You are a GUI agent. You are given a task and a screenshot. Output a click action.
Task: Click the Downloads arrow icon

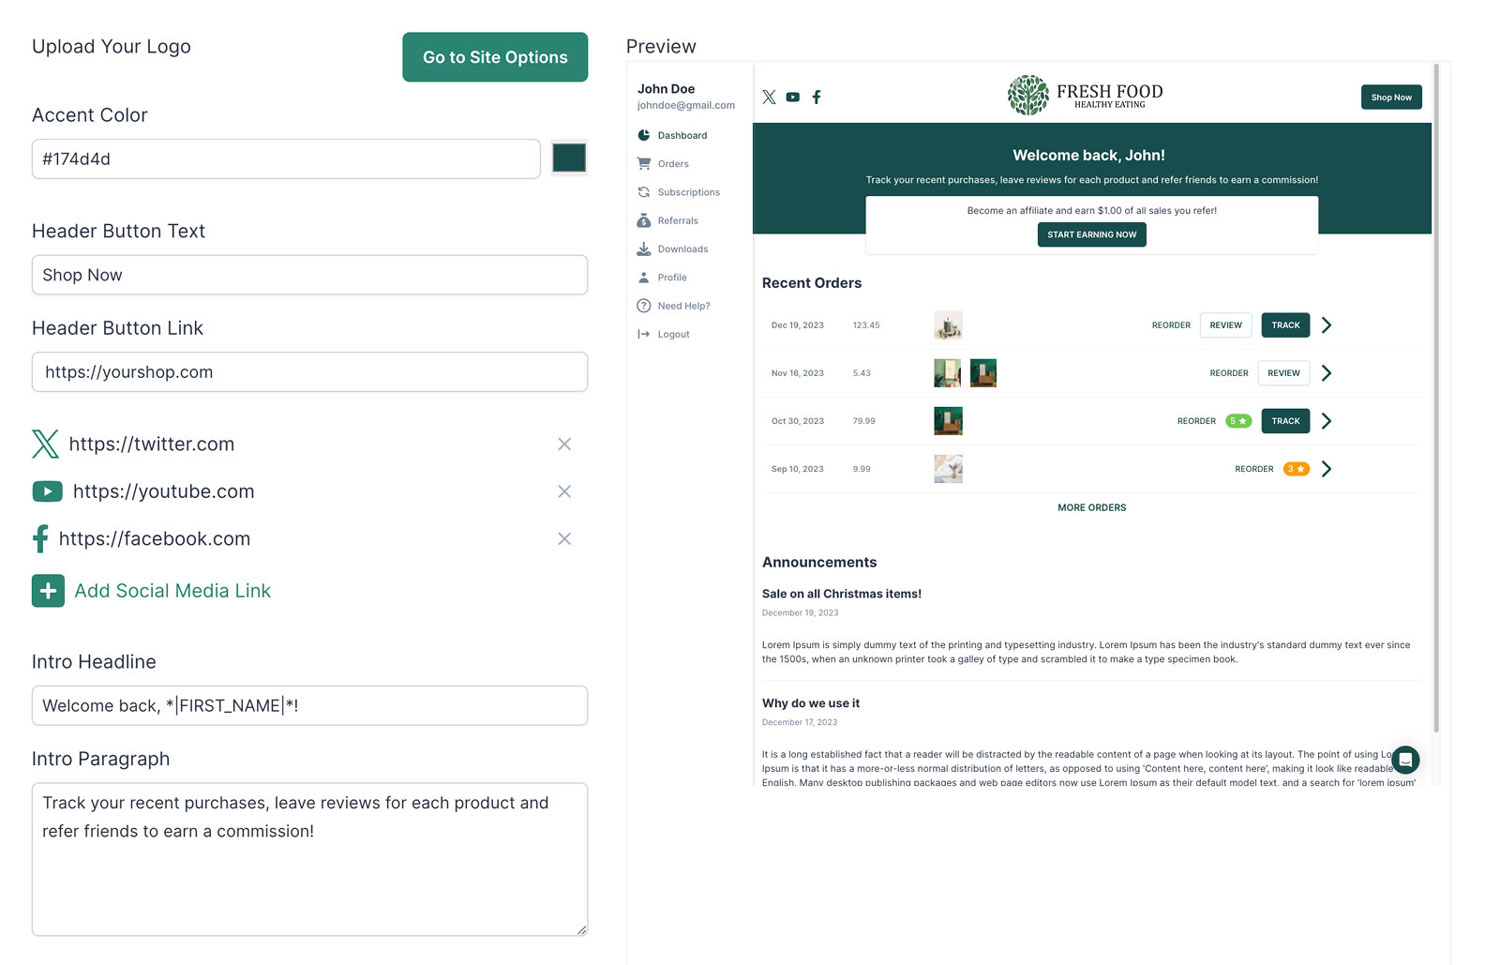[644, 249]
